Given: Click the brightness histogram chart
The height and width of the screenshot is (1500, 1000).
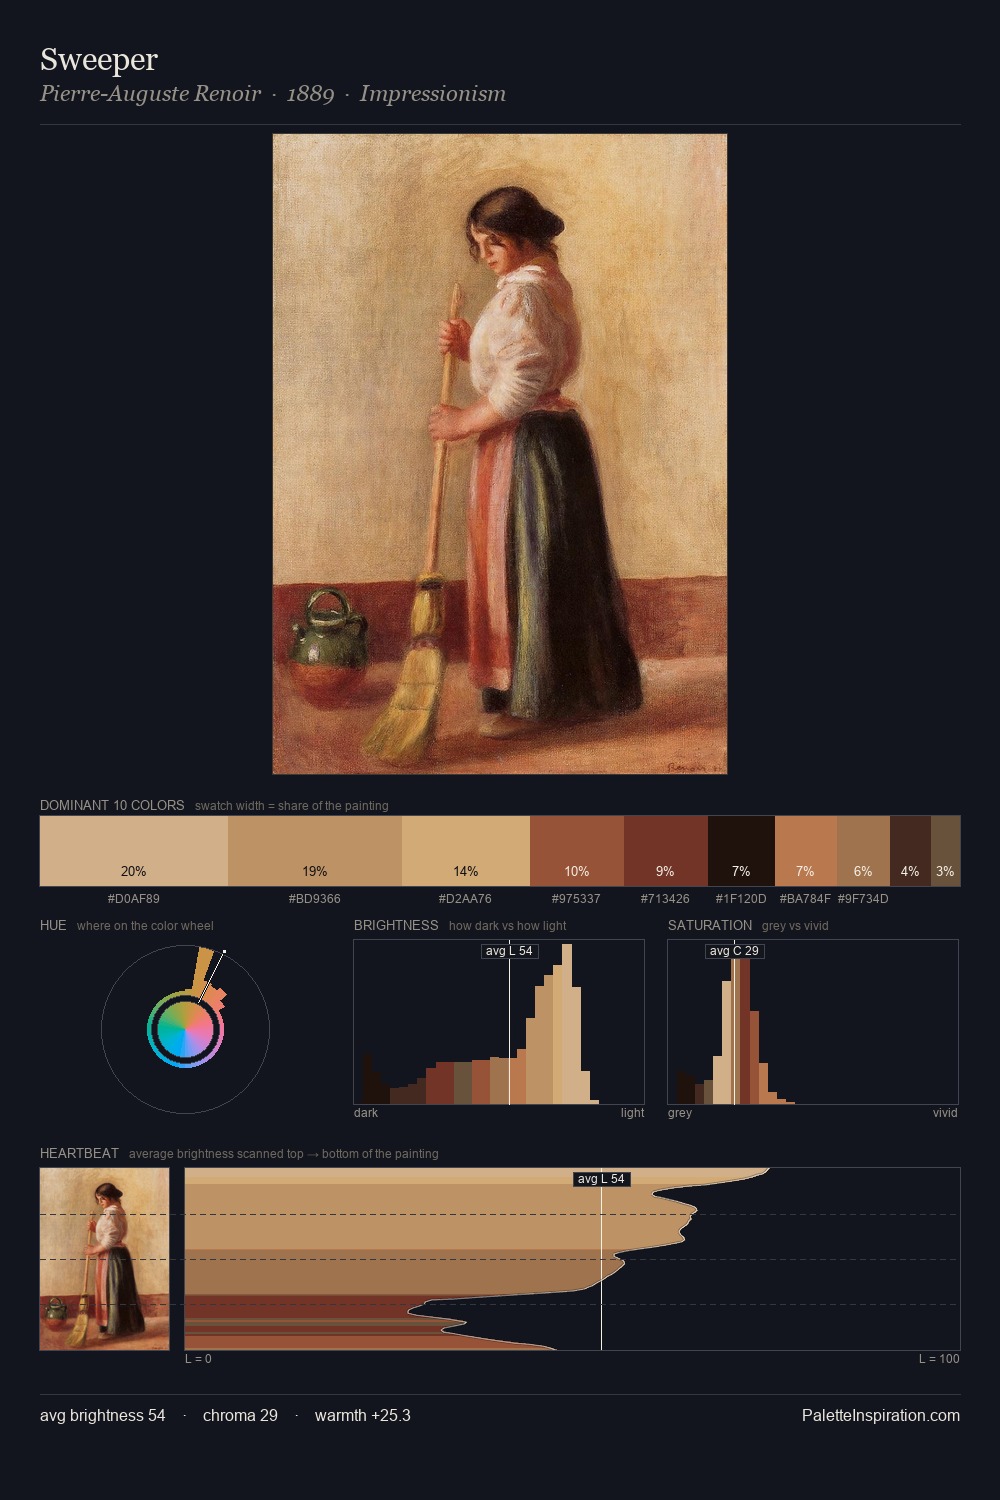Looking at the screenshot, I should tap(499, 1022).
